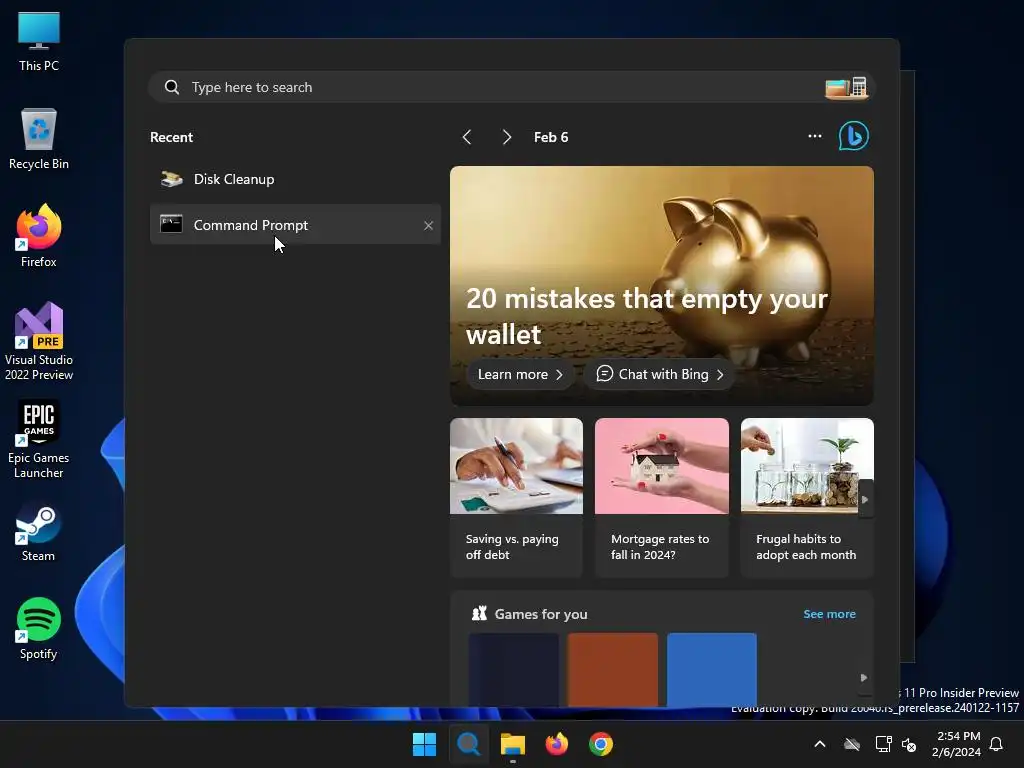
Task: Open the orange-brown game thumbnail
Action: pyautogui.click(x=613, y=669)
